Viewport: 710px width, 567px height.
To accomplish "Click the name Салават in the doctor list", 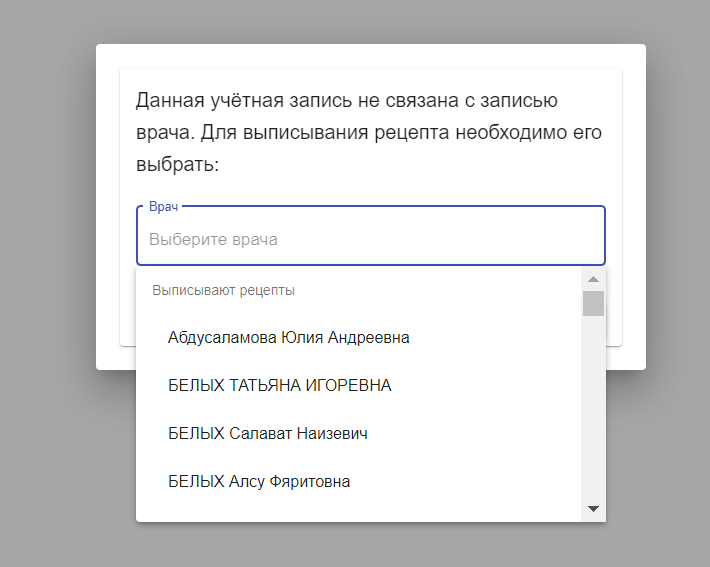I will click(x=260, y=433).
